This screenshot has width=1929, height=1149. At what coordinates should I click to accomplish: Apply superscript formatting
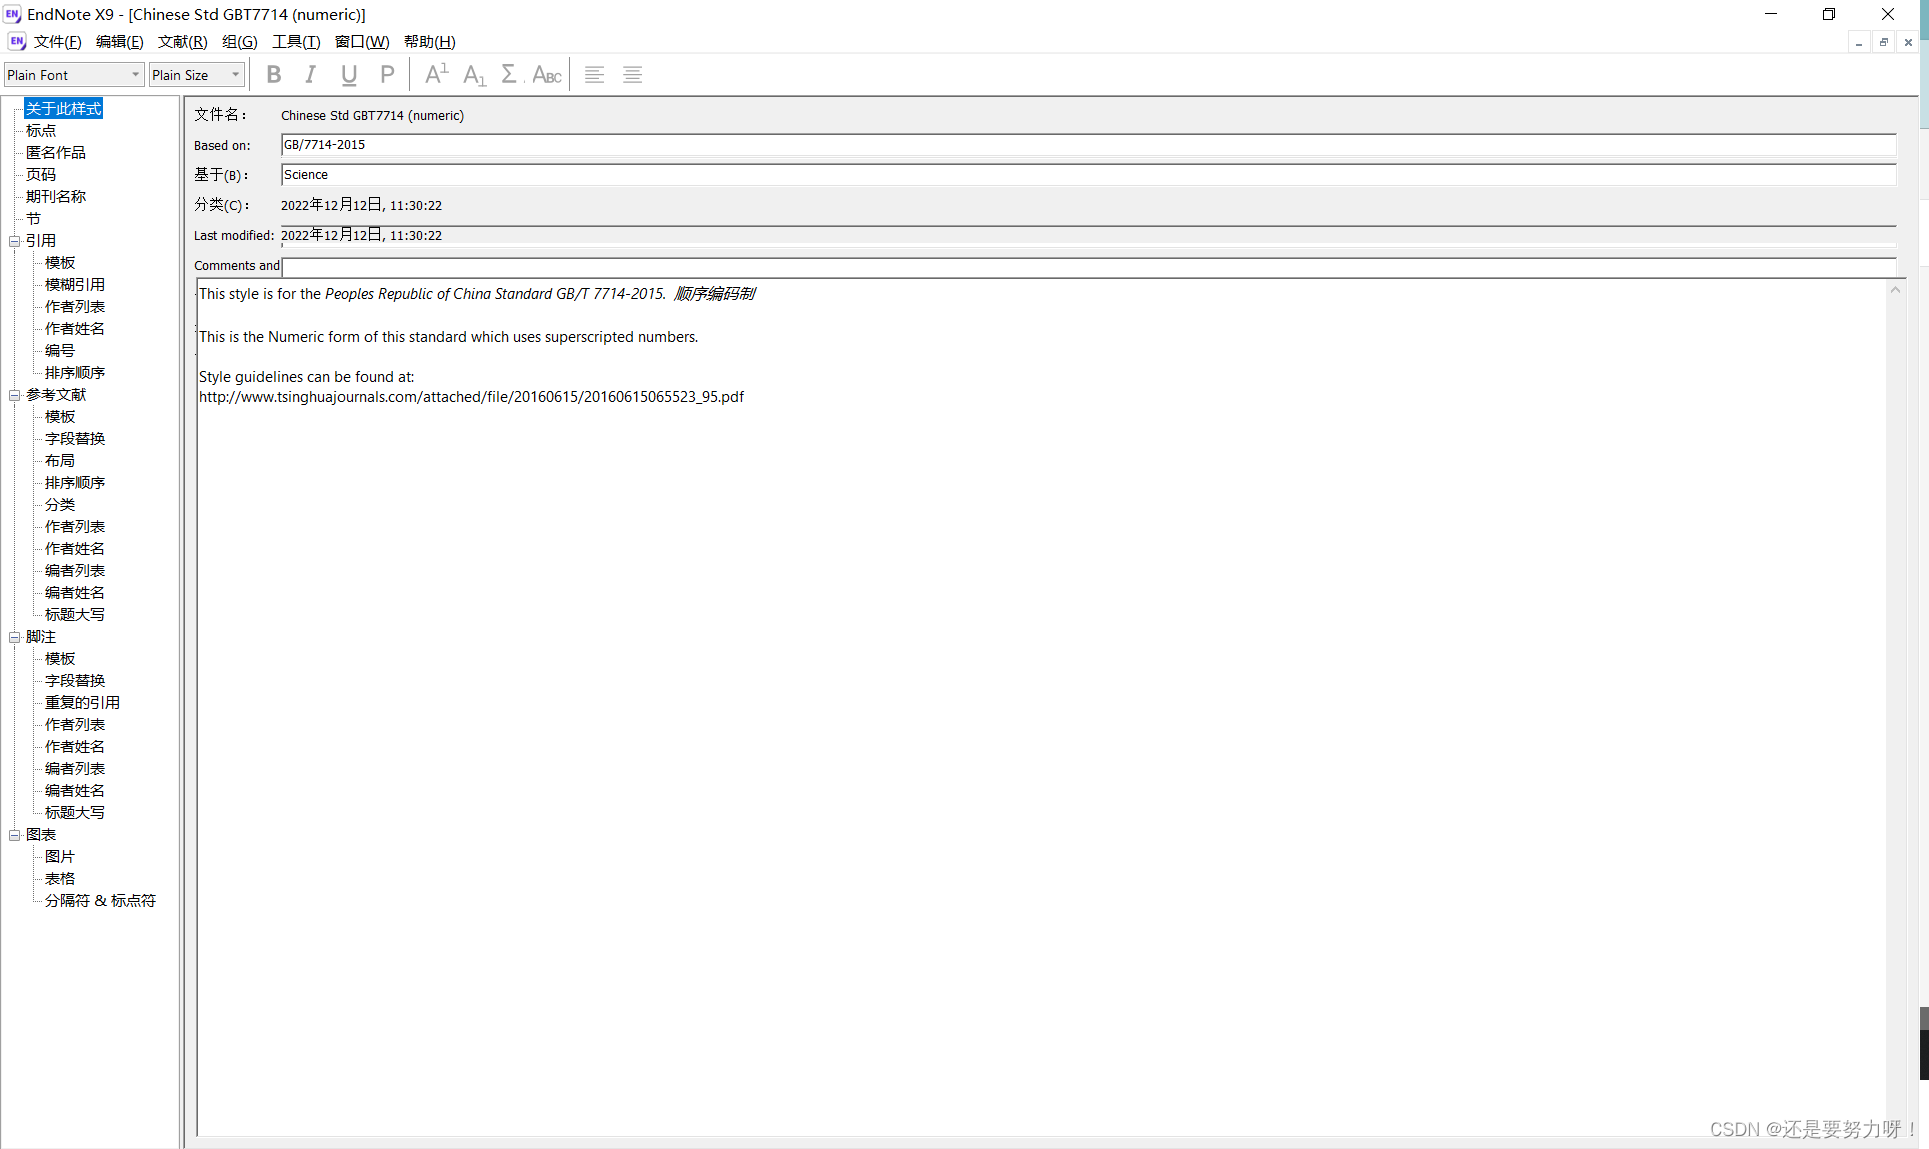pyautogui.click(x=436, y=74)
